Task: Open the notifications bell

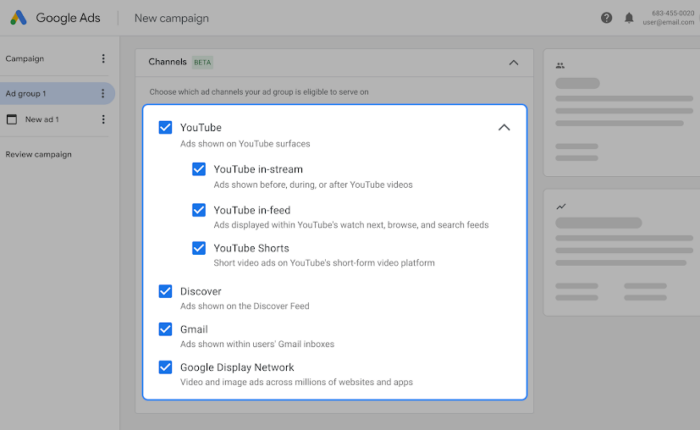Action: point(629,18)
